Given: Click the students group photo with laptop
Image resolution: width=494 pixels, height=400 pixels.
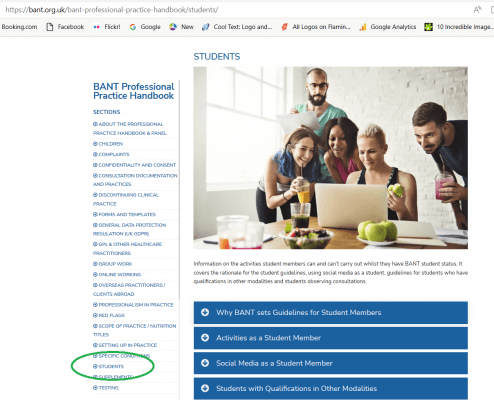Looking at the screenshot, I should pyautogui.click(x=331, y=158).
